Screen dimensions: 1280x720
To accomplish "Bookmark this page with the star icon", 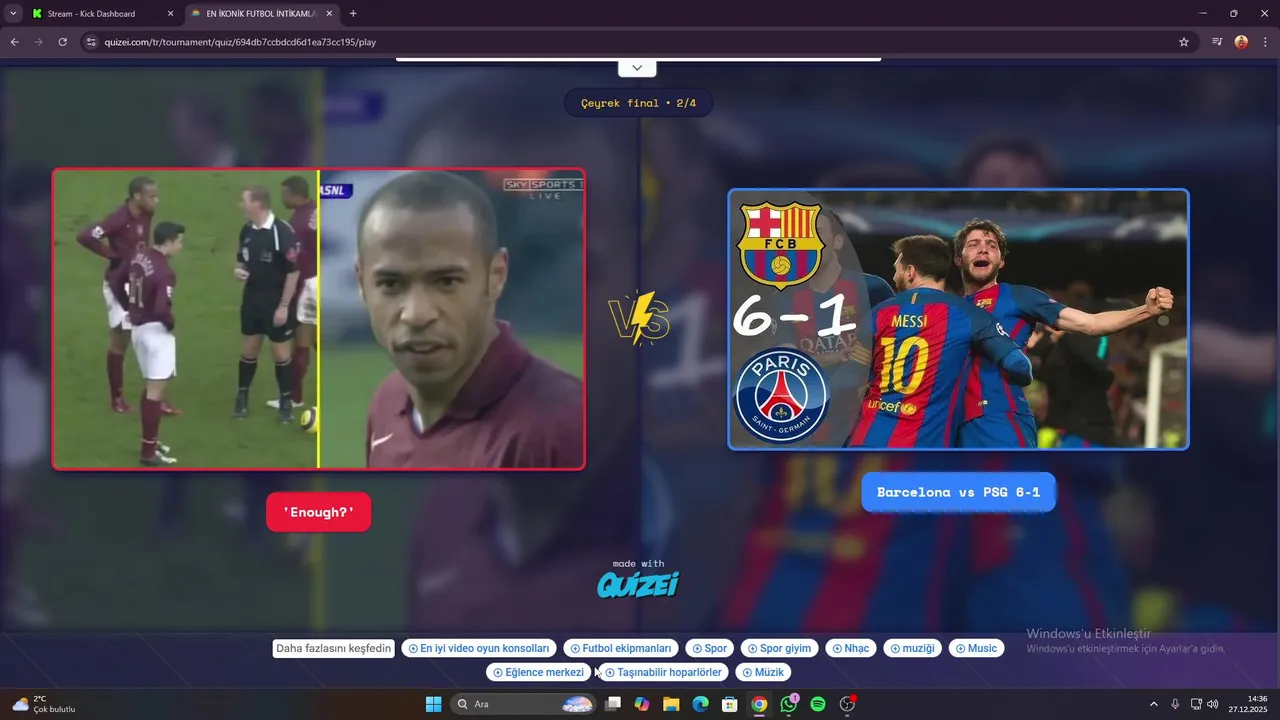I will pyautogui.click(x=1184, y=42).
